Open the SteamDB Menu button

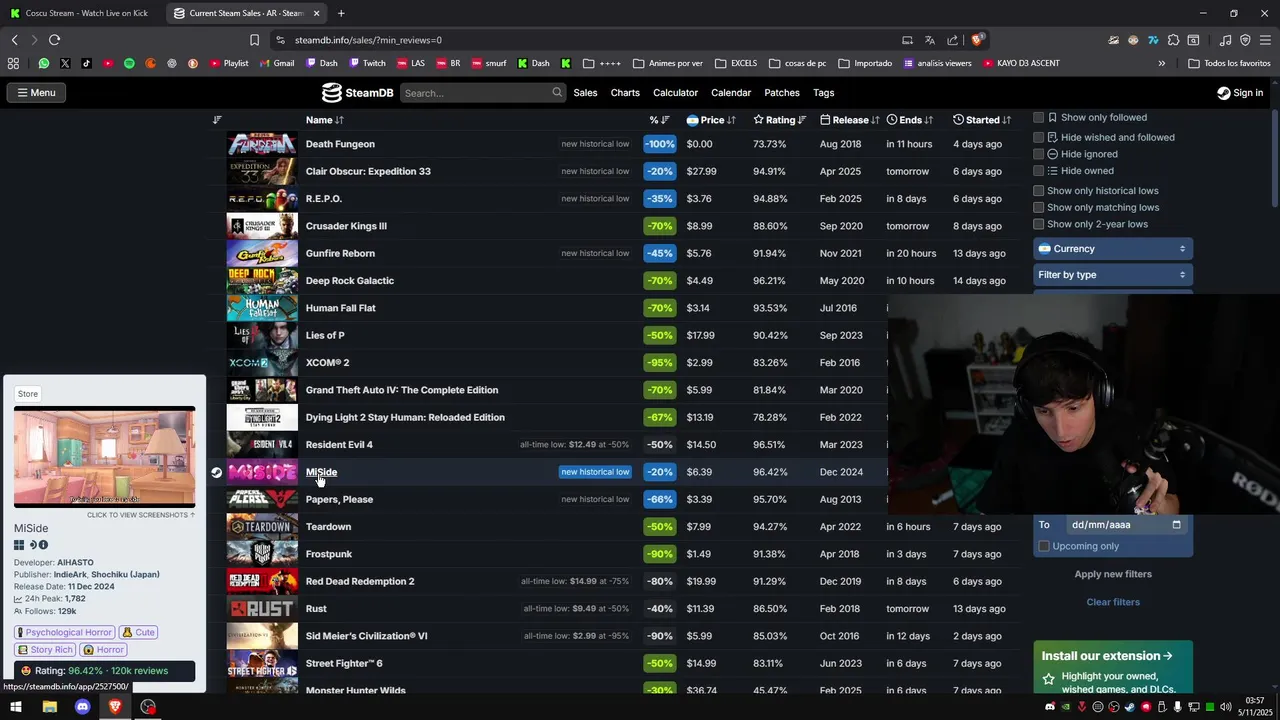(36, 93)
